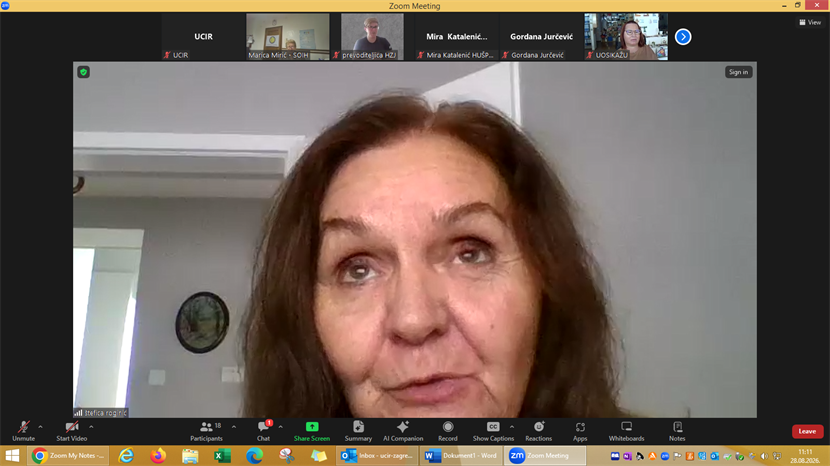This screenshot has width=830, height=466.
Task: Open audio options arrow next to Unmute
Action: (41, 427)
